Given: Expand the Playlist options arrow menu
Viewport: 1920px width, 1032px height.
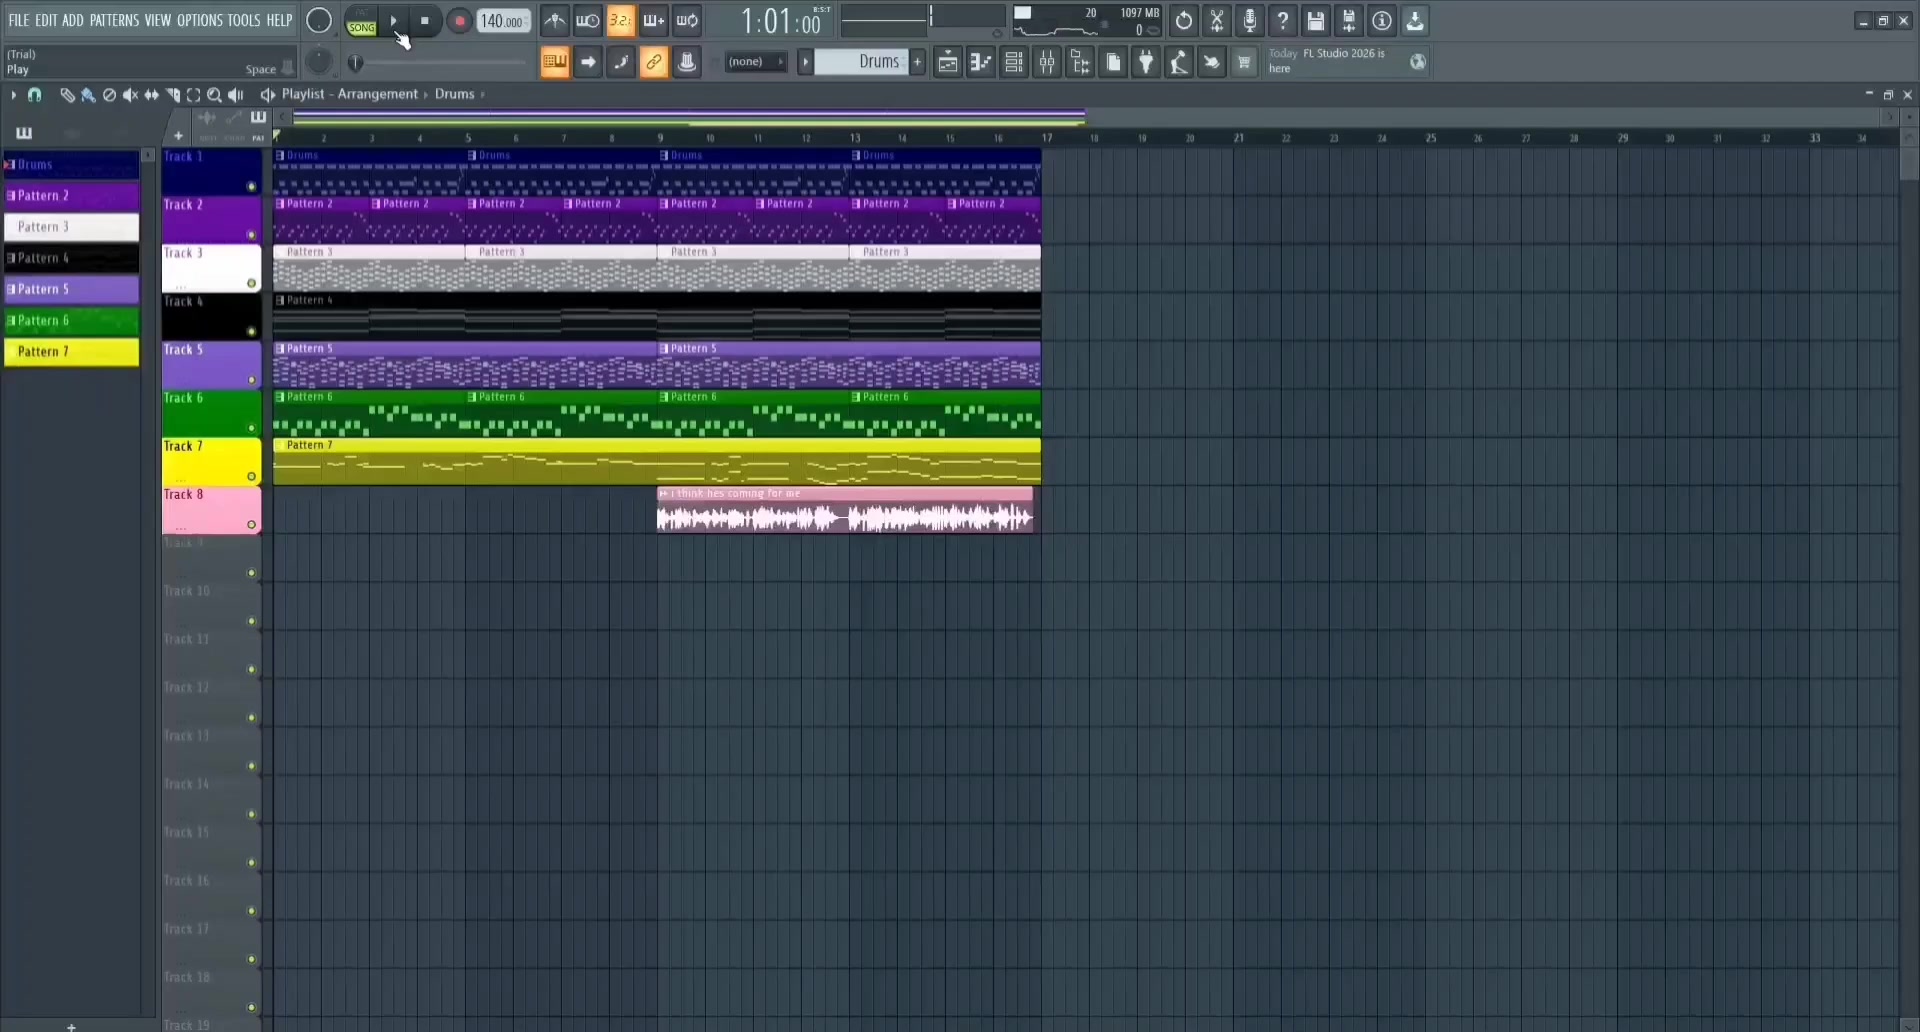Looking at the screenshot, I should [13, 95].
